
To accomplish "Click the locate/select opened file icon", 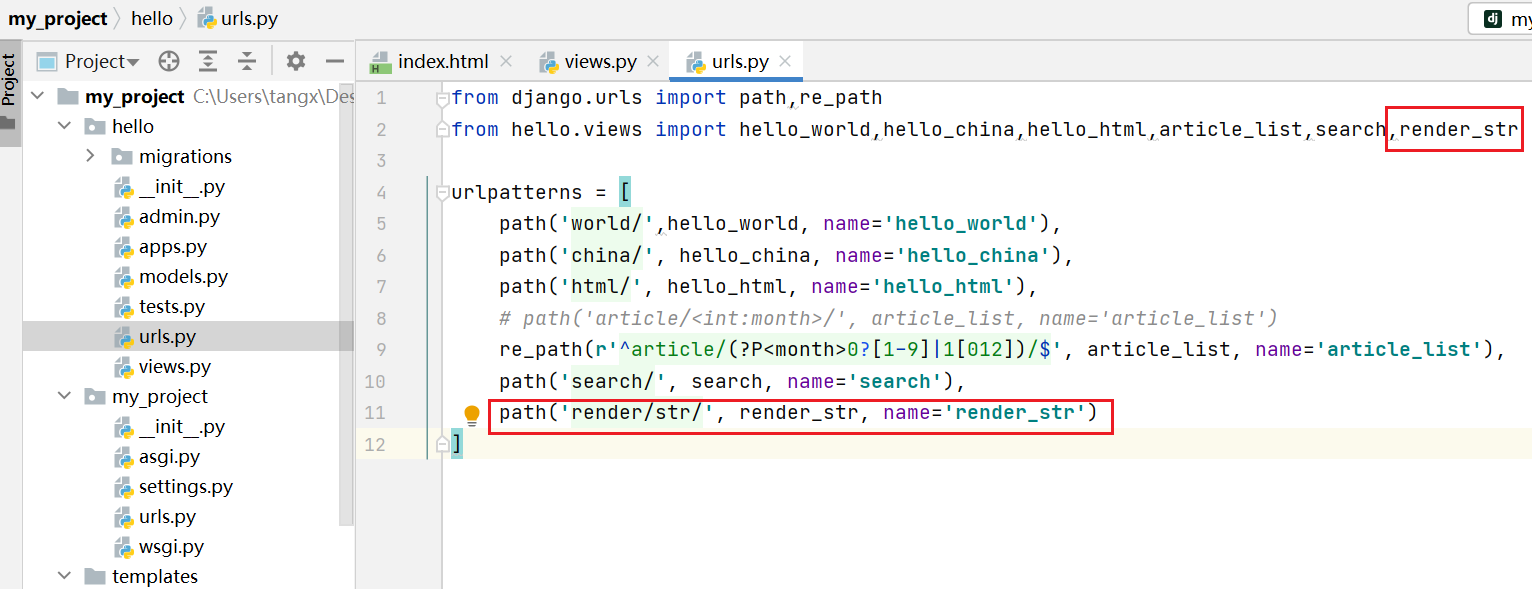I will (169, 61).
